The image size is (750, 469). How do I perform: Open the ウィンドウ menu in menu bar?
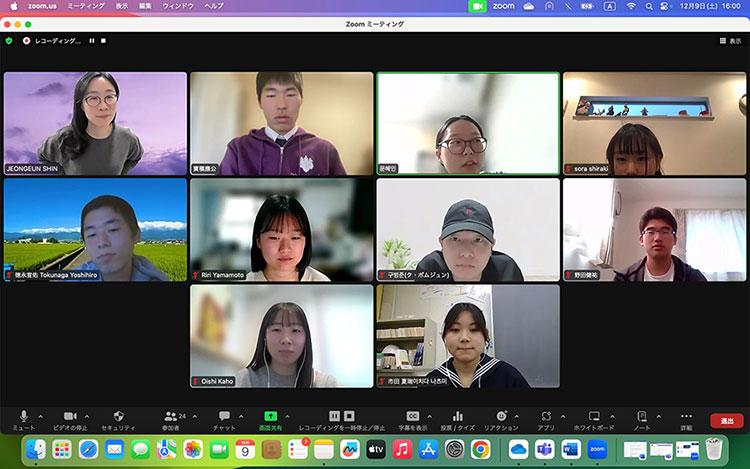(x=178, y=6)
